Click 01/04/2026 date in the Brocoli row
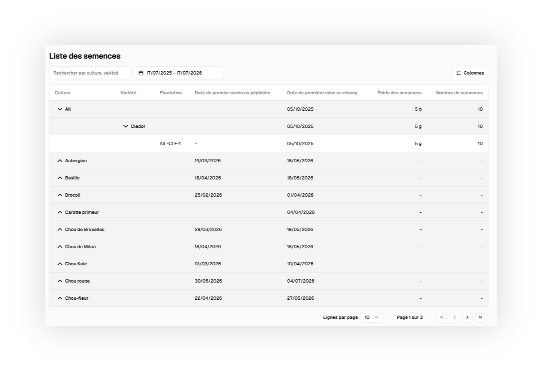Image resolution: width=542 pixels, height=371 pixels. (x=300, y=195)
